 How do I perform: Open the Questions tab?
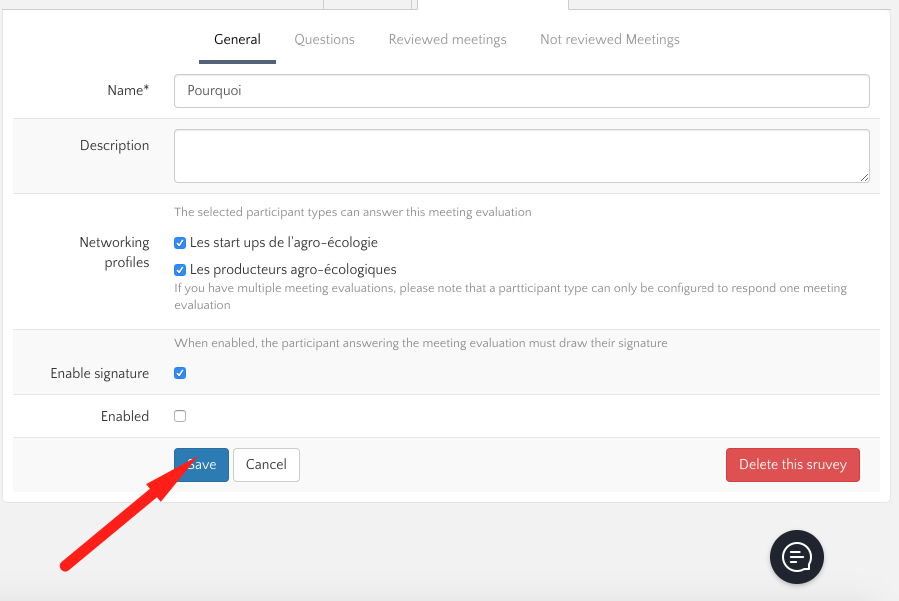324,40
